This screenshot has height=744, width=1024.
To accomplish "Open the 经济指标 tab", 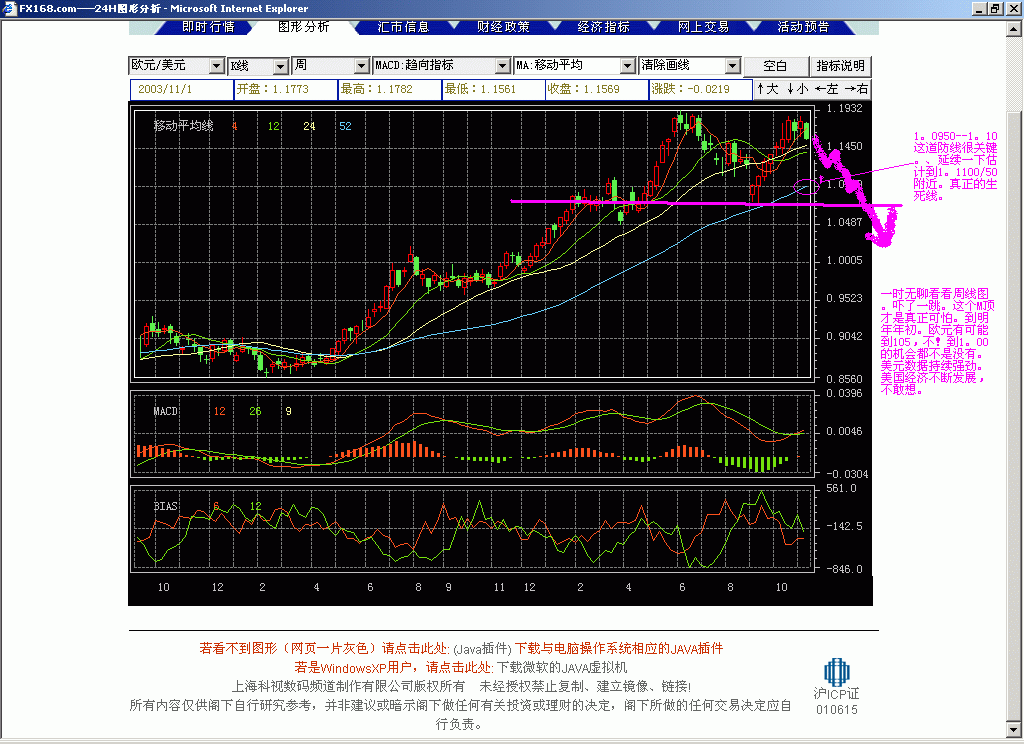I will [x=603, y=27].
